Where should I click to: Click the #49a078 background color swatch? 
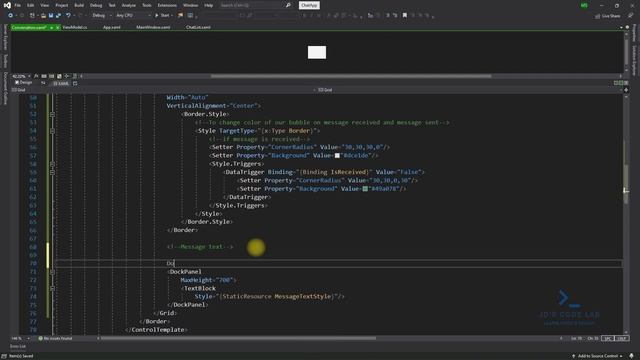tap(365, 189)
